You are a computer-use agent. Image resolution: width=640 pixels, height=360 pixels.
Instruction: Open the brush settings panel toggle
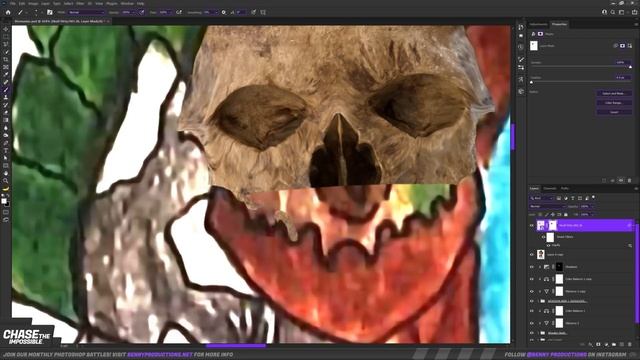pos(49,12)
